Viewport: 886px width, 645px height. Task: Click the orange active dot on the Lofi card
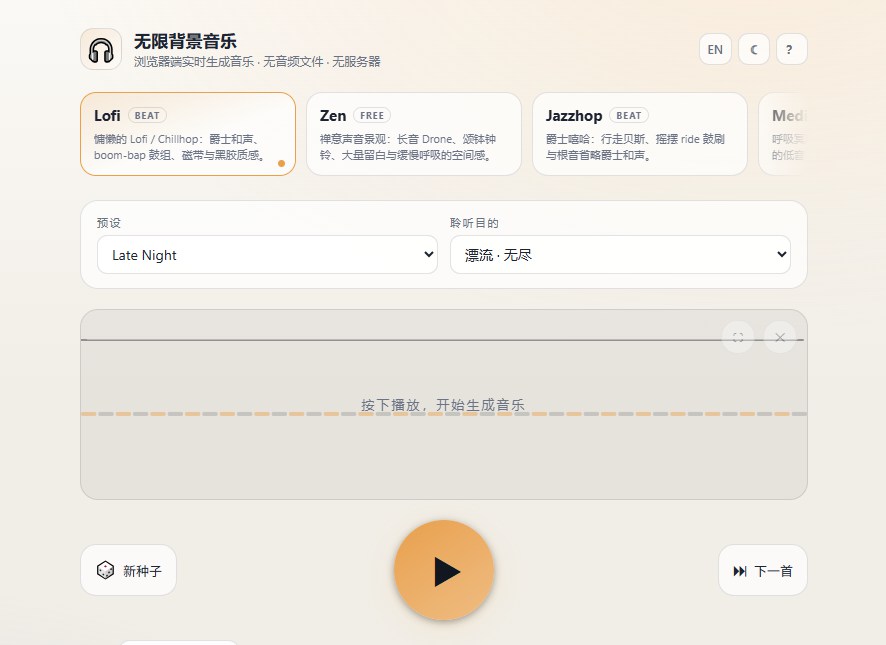[281, 163]
